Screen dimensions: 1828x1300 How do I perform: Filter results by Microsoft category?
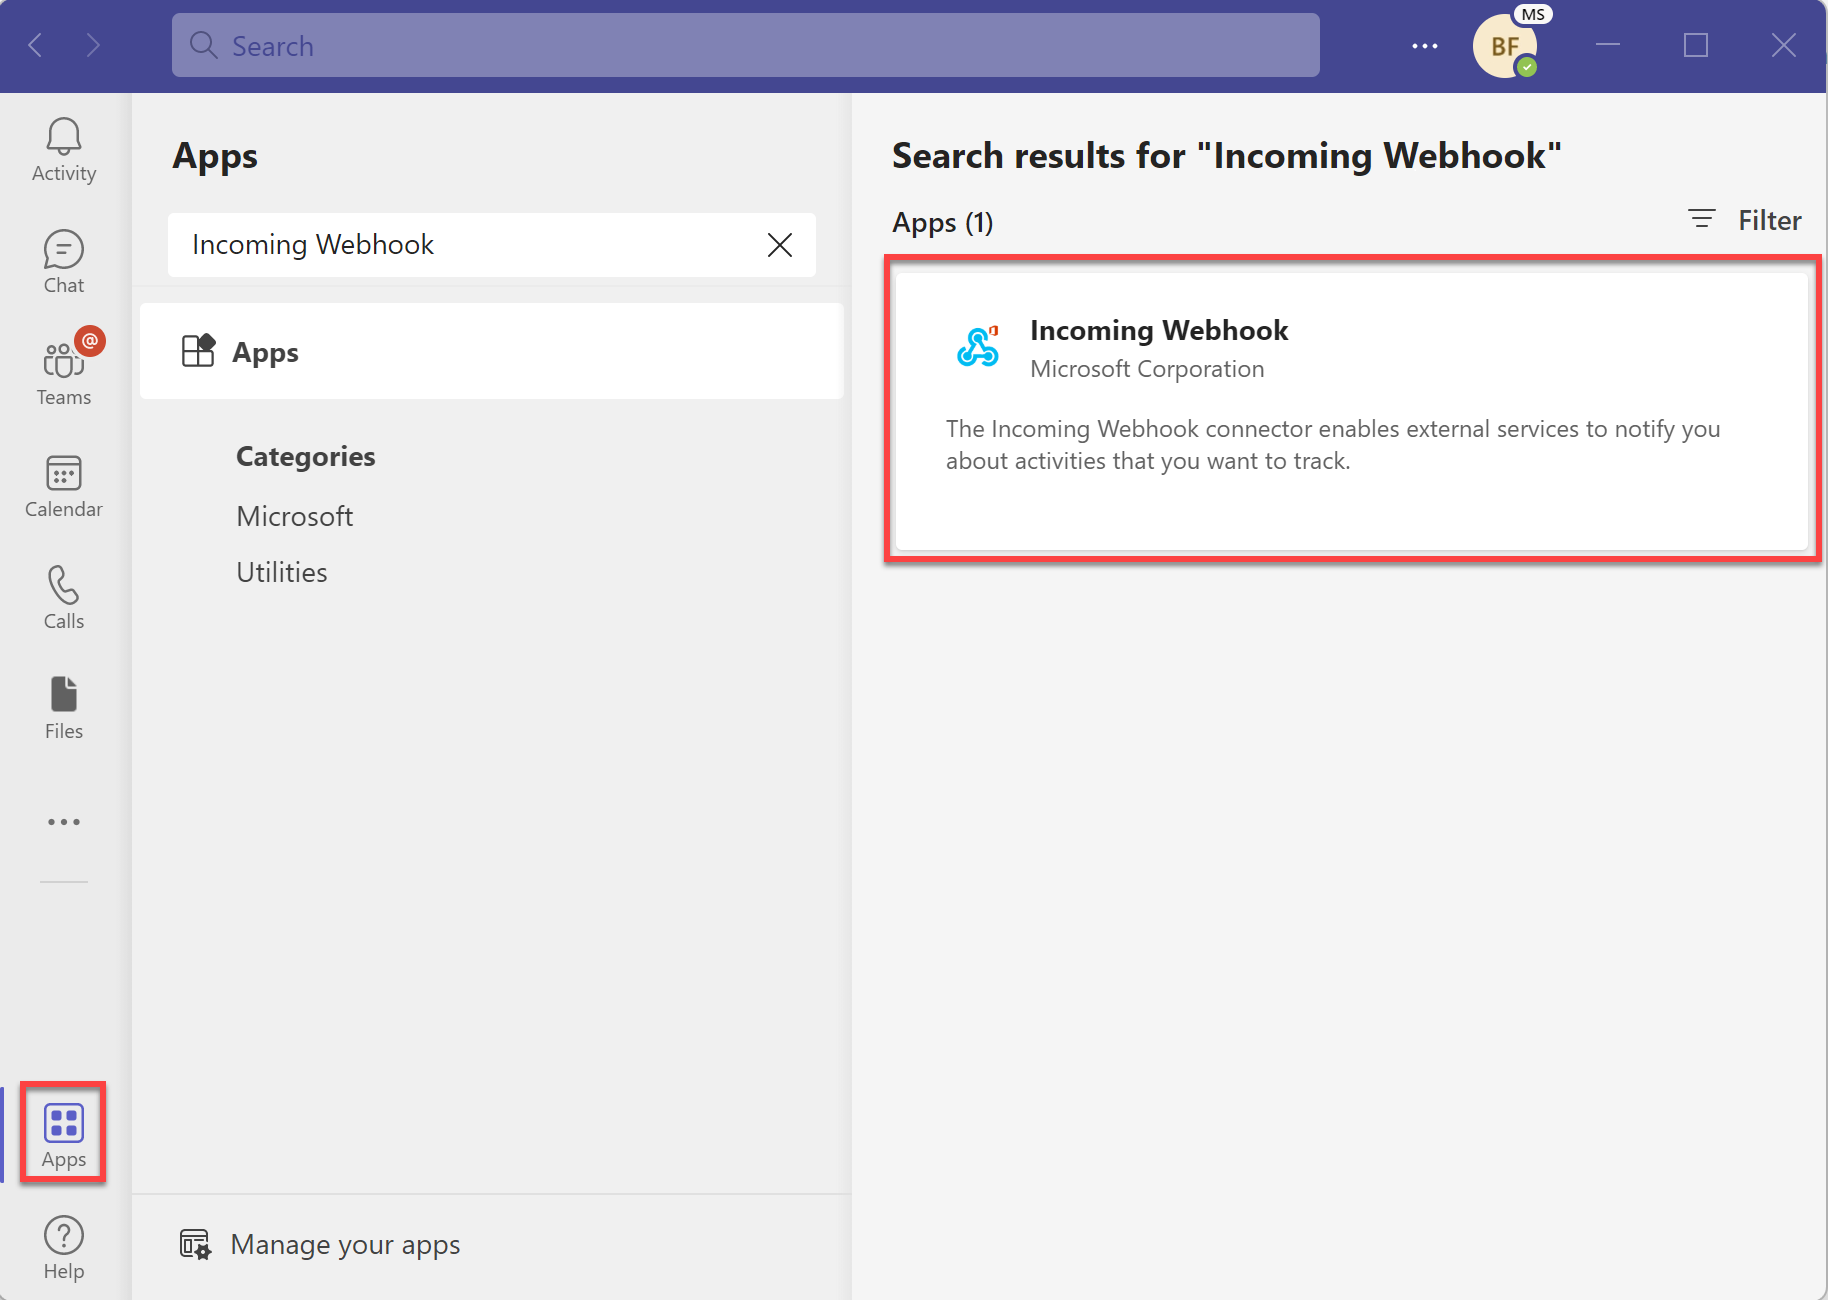point(294,516)
